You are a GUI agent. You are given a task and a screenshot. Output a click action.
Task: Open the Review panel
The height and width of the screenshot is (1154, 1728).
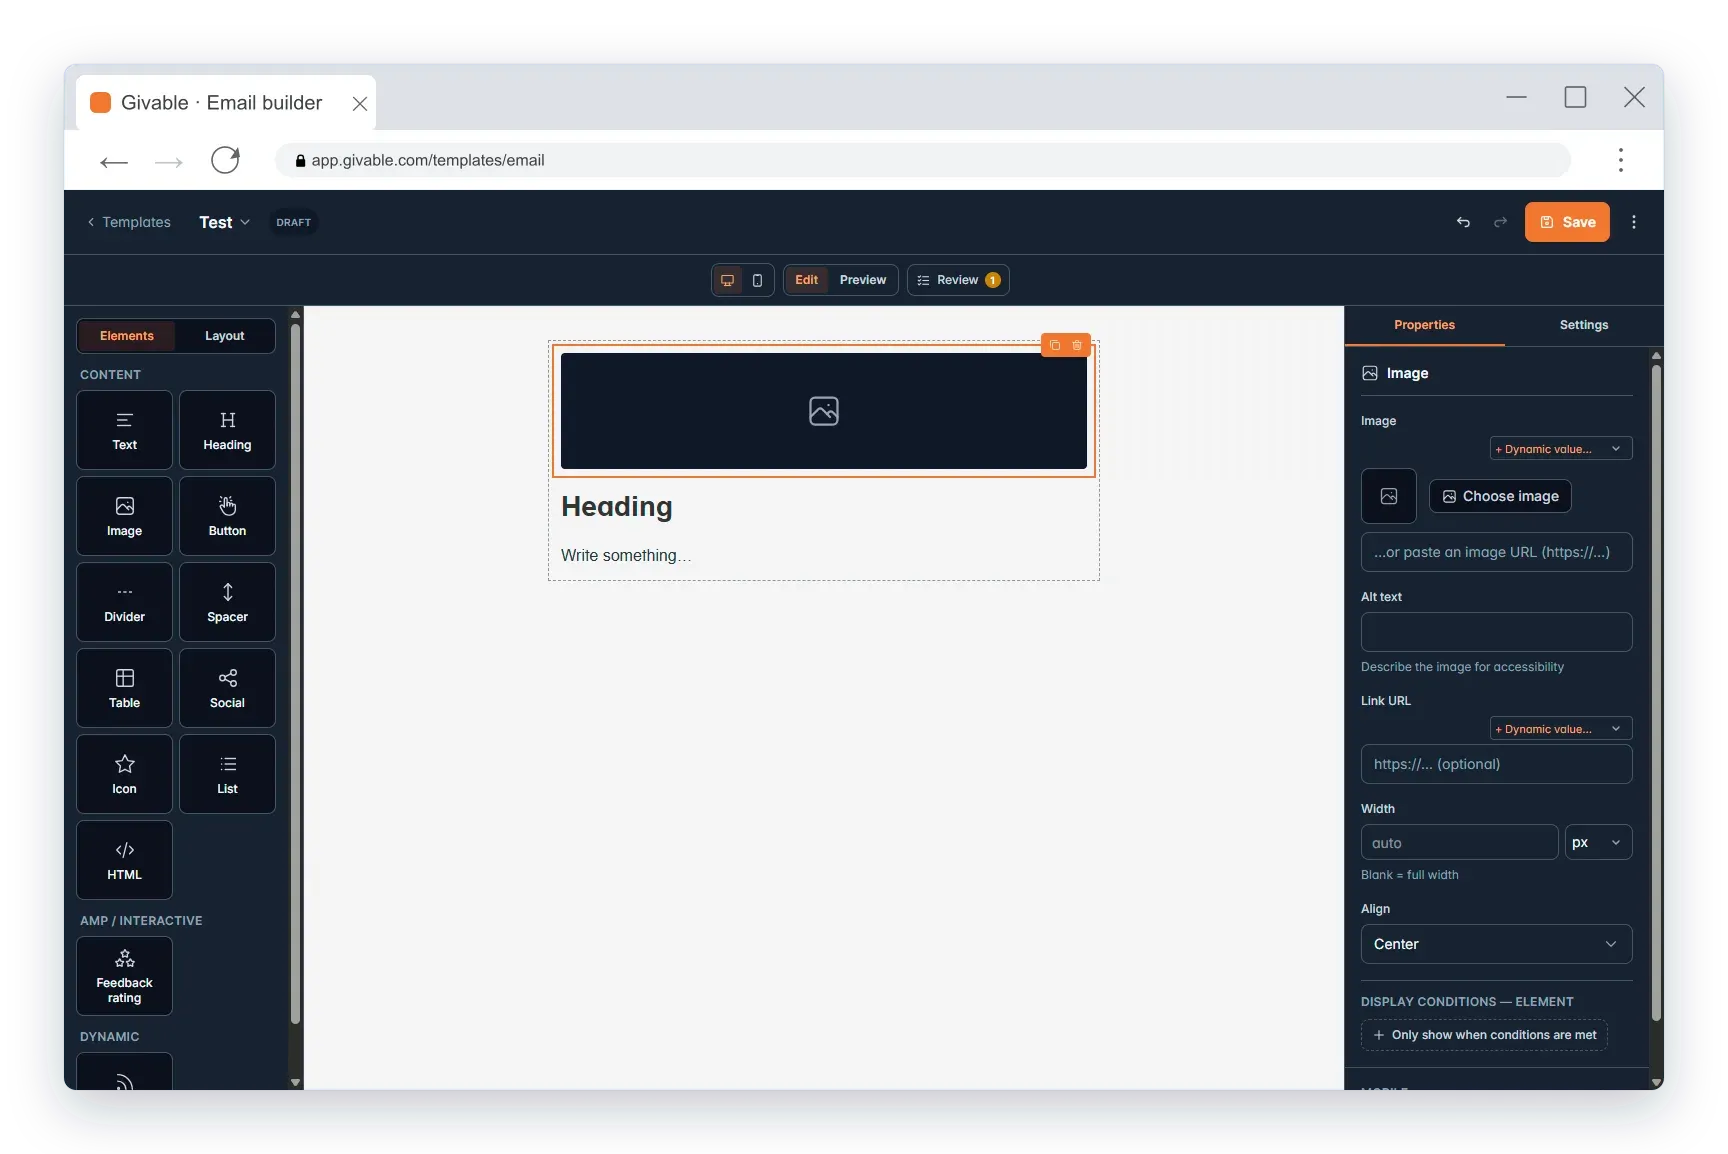[x=958, y=280]
